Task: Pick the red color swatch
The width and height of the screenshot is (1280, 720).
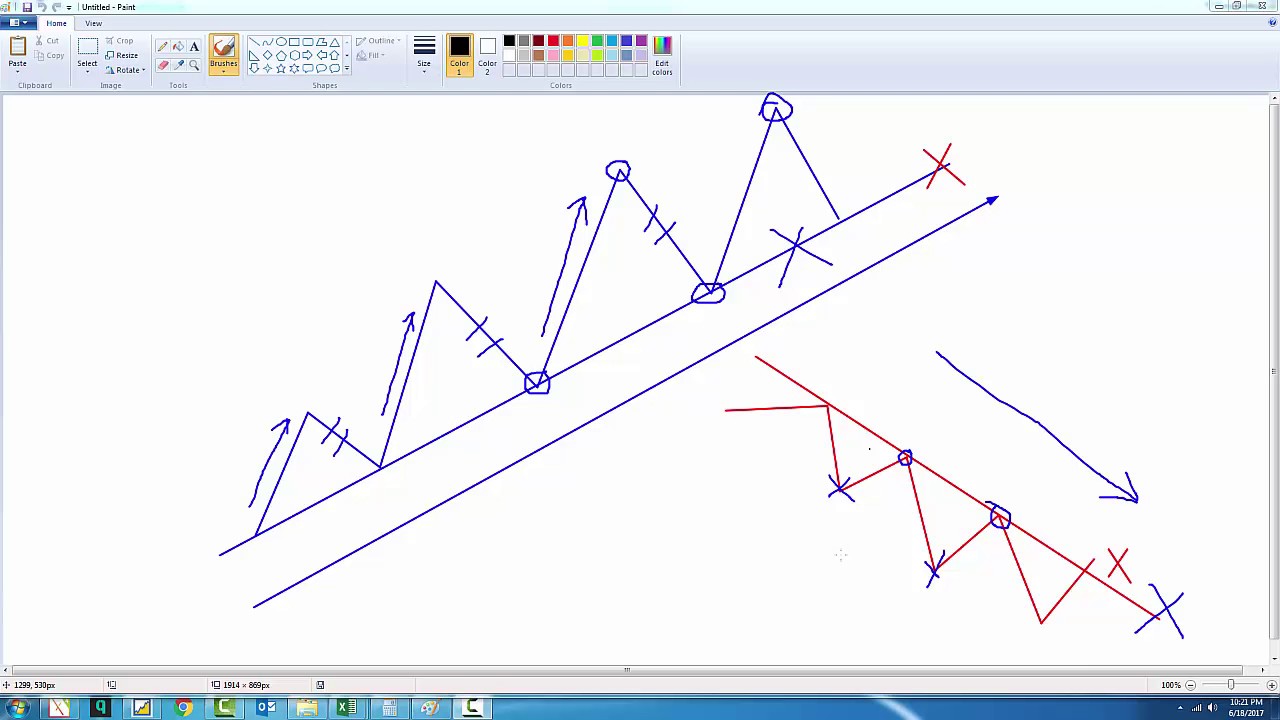Action: click(x=553, y=41)
